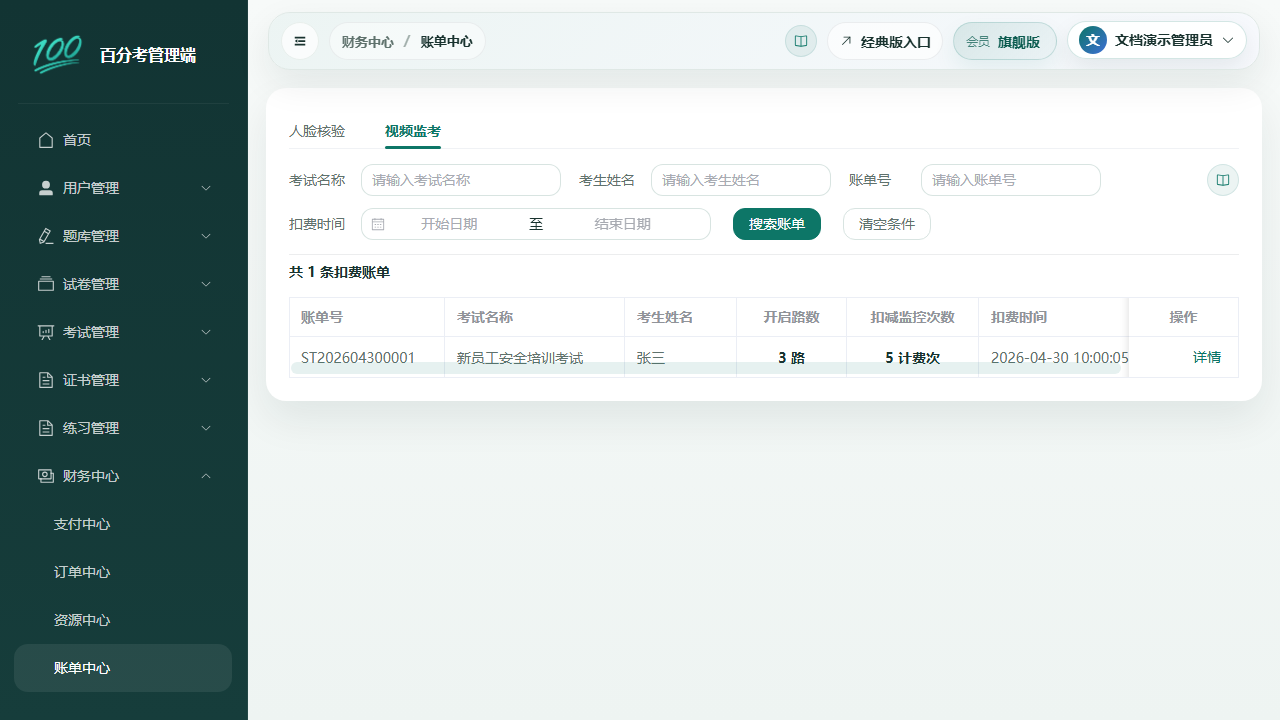Open the 经典版入口 link

pyautogui.click(x=885, y=41)
